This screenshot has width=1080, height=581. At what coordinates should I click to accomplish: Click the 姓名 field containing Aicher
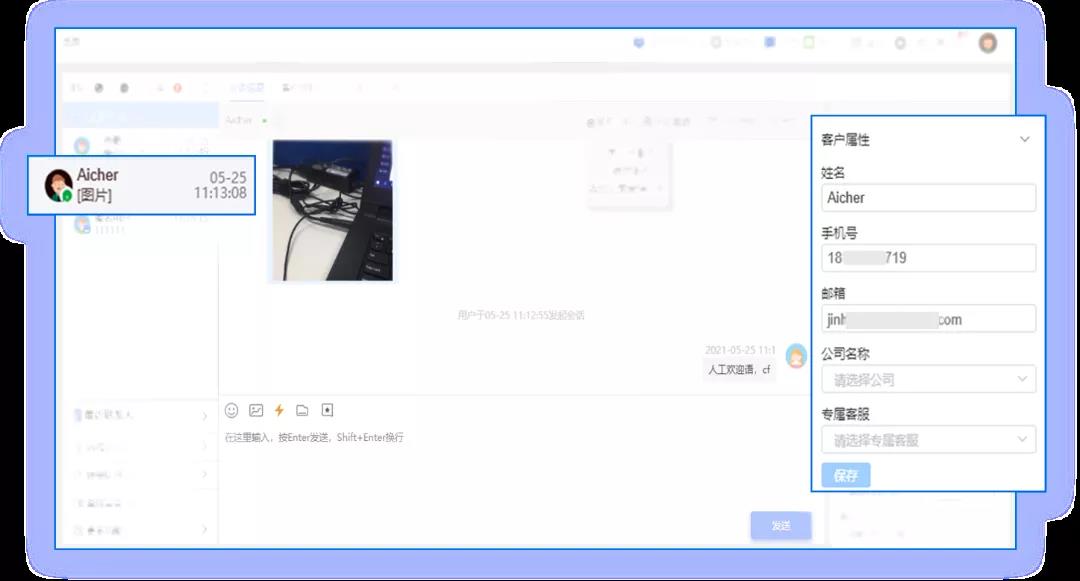coord(928,198)
